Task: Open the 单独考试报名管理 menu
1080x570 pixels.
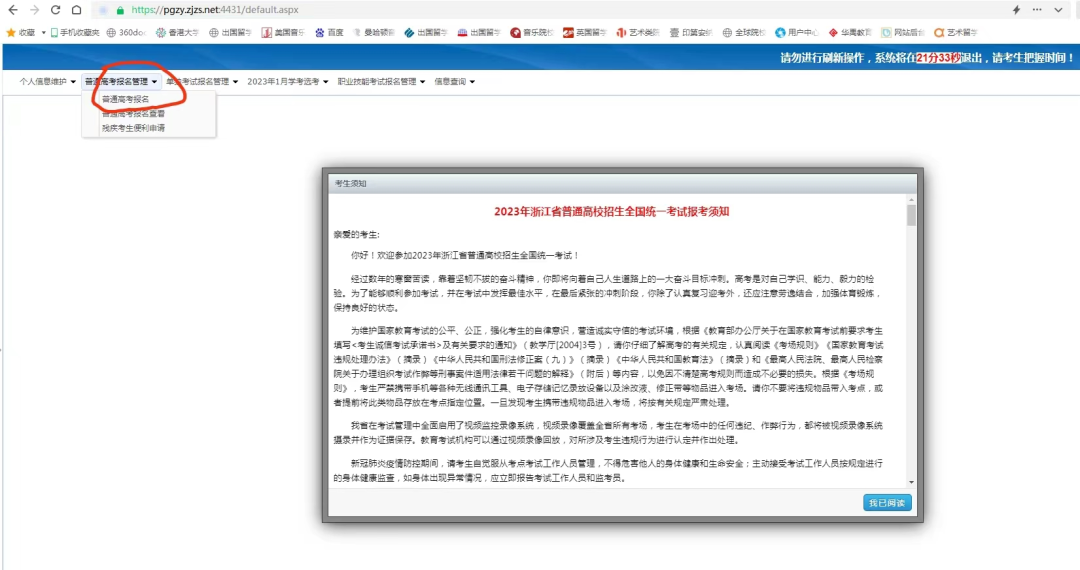Action: pyautogui.click(x=202, y=81)
